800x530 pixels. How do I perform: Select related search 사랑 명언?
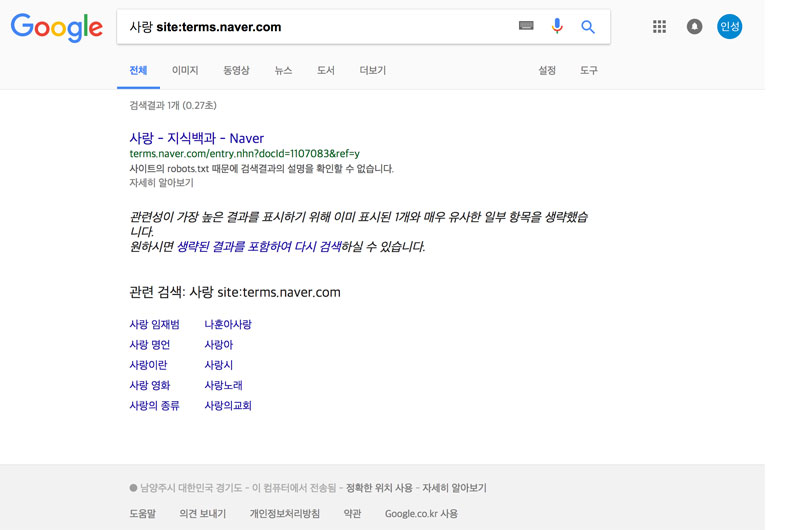(149, 345)
